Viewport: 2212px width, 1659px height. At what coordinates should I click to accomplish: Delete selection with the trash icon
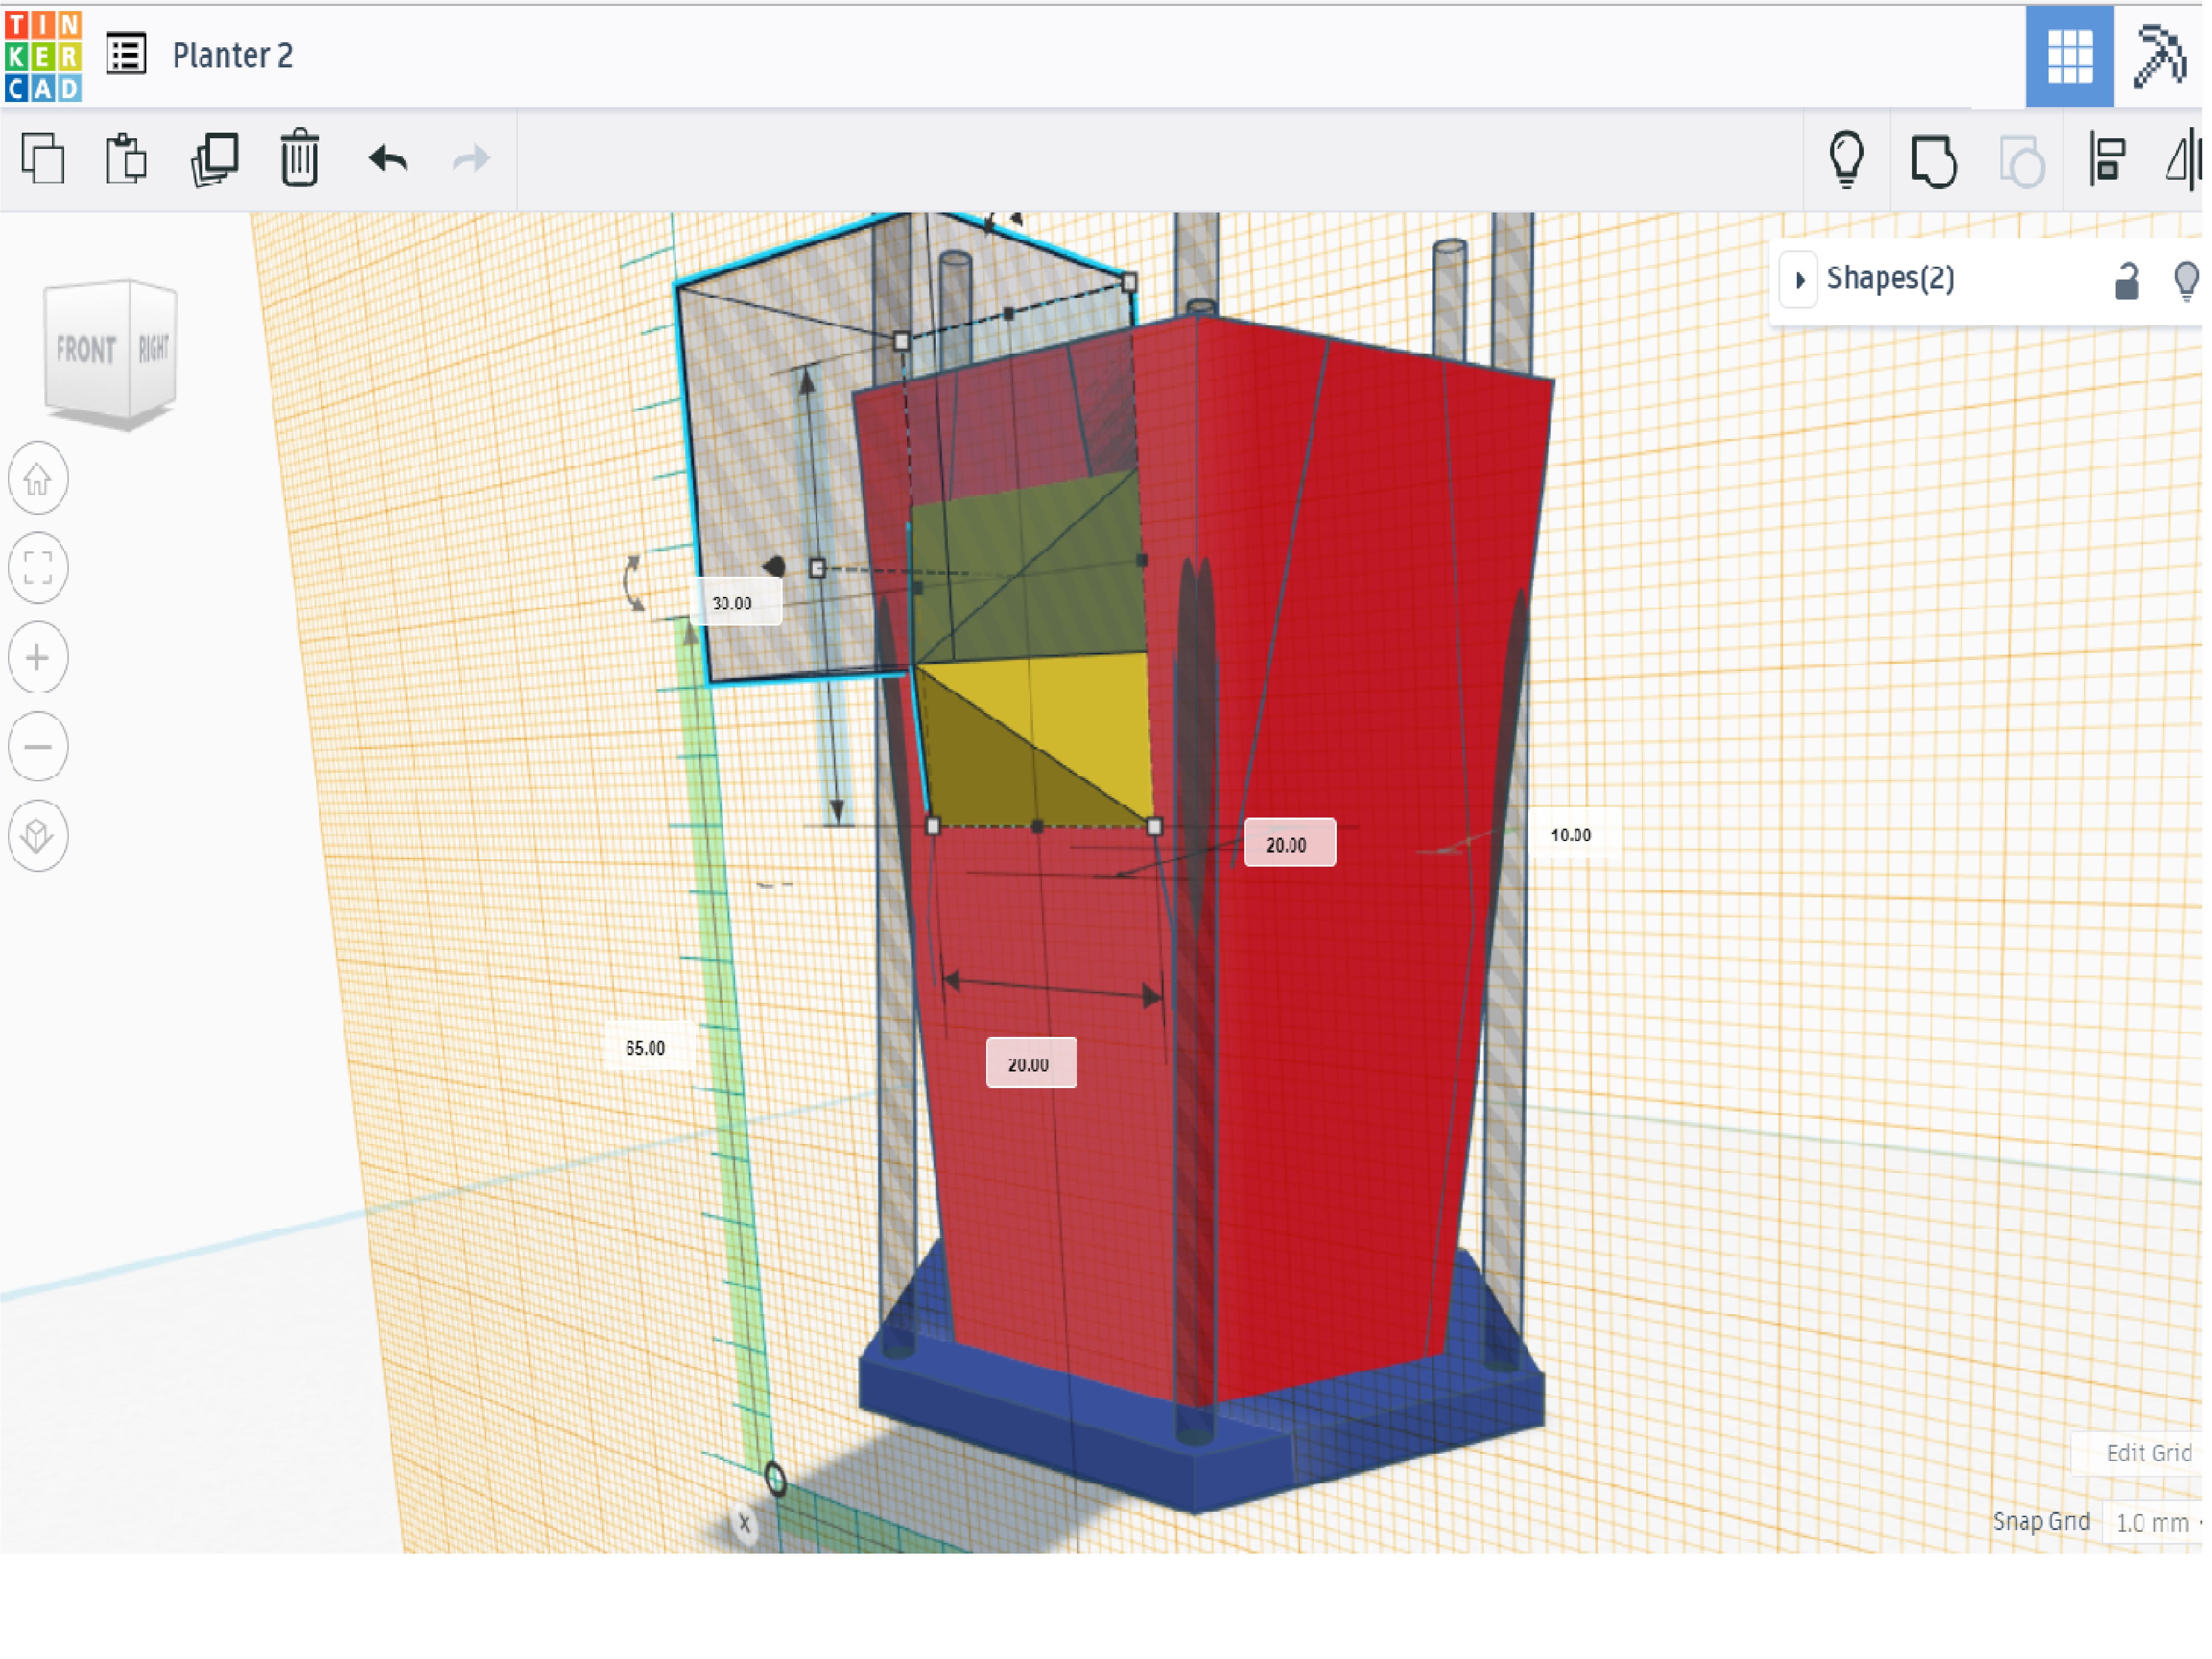[299, 158]
